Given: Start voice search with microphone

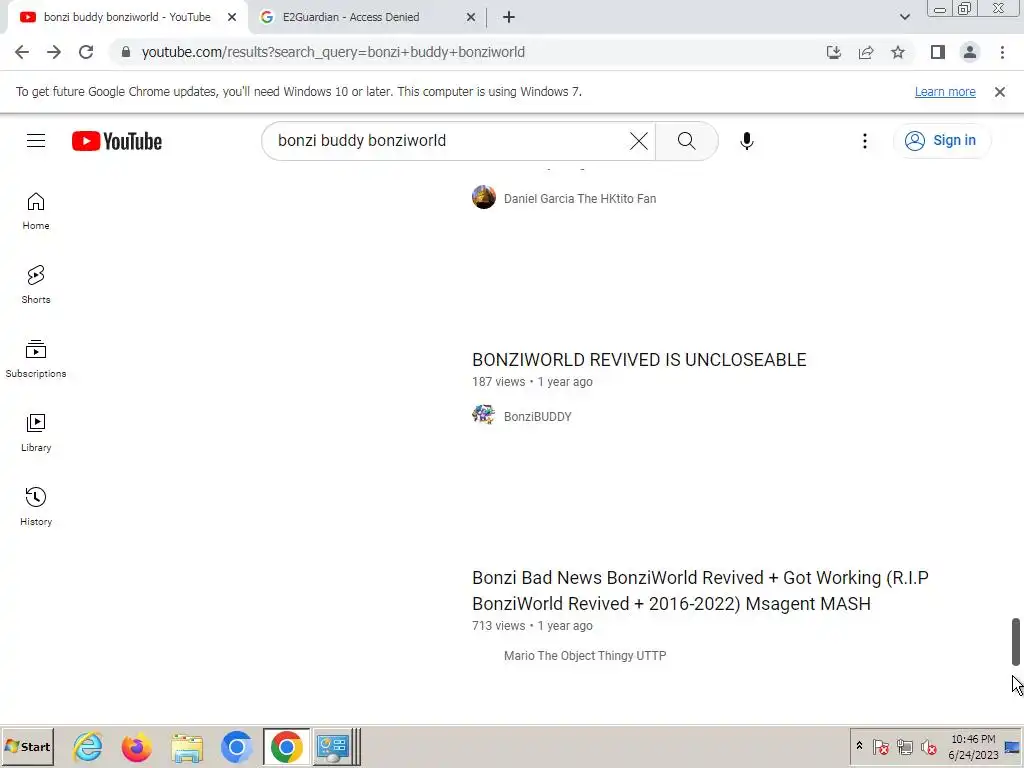Looking at the screenshot, I should (746, 140).
